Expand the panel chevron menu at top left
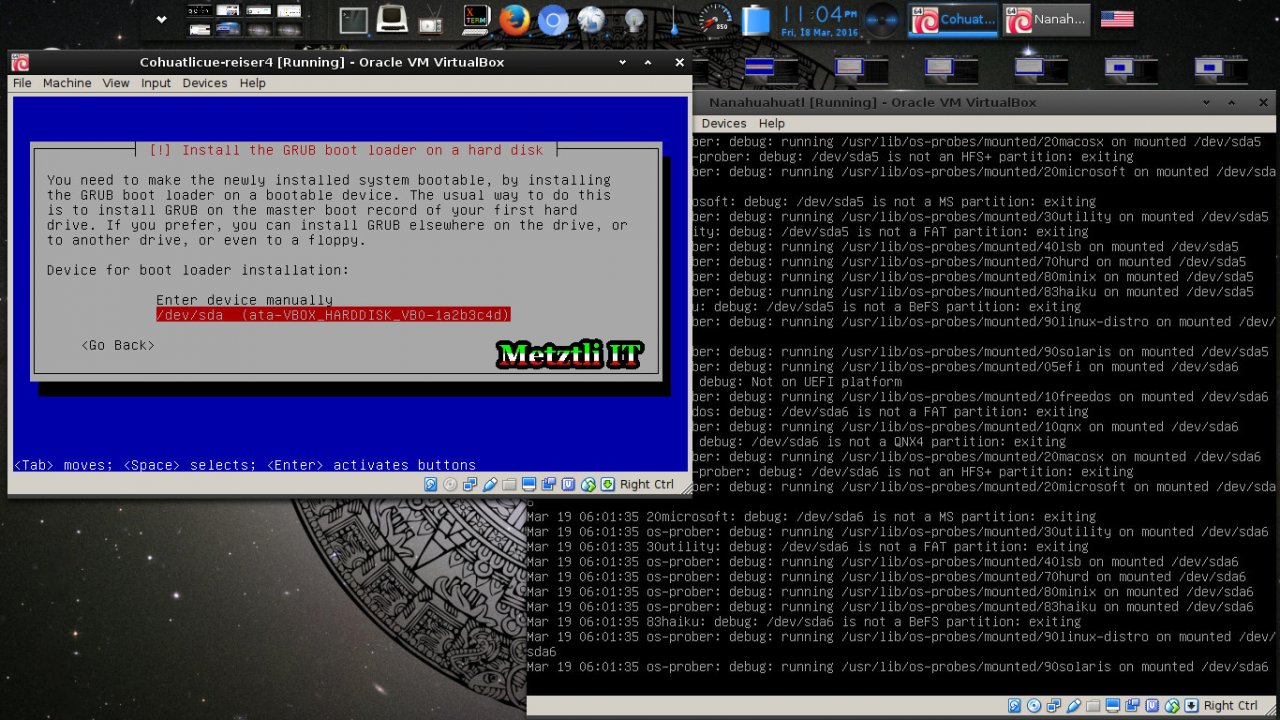This screenshot has height=720, width=1280. point(162,19)
